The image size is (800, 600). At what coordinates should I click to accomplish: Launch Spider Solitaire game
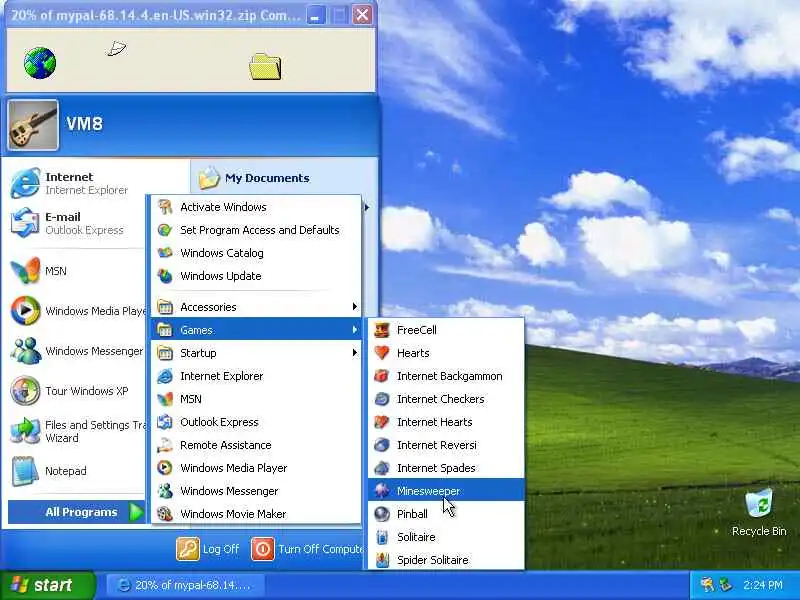click(446, 560)
